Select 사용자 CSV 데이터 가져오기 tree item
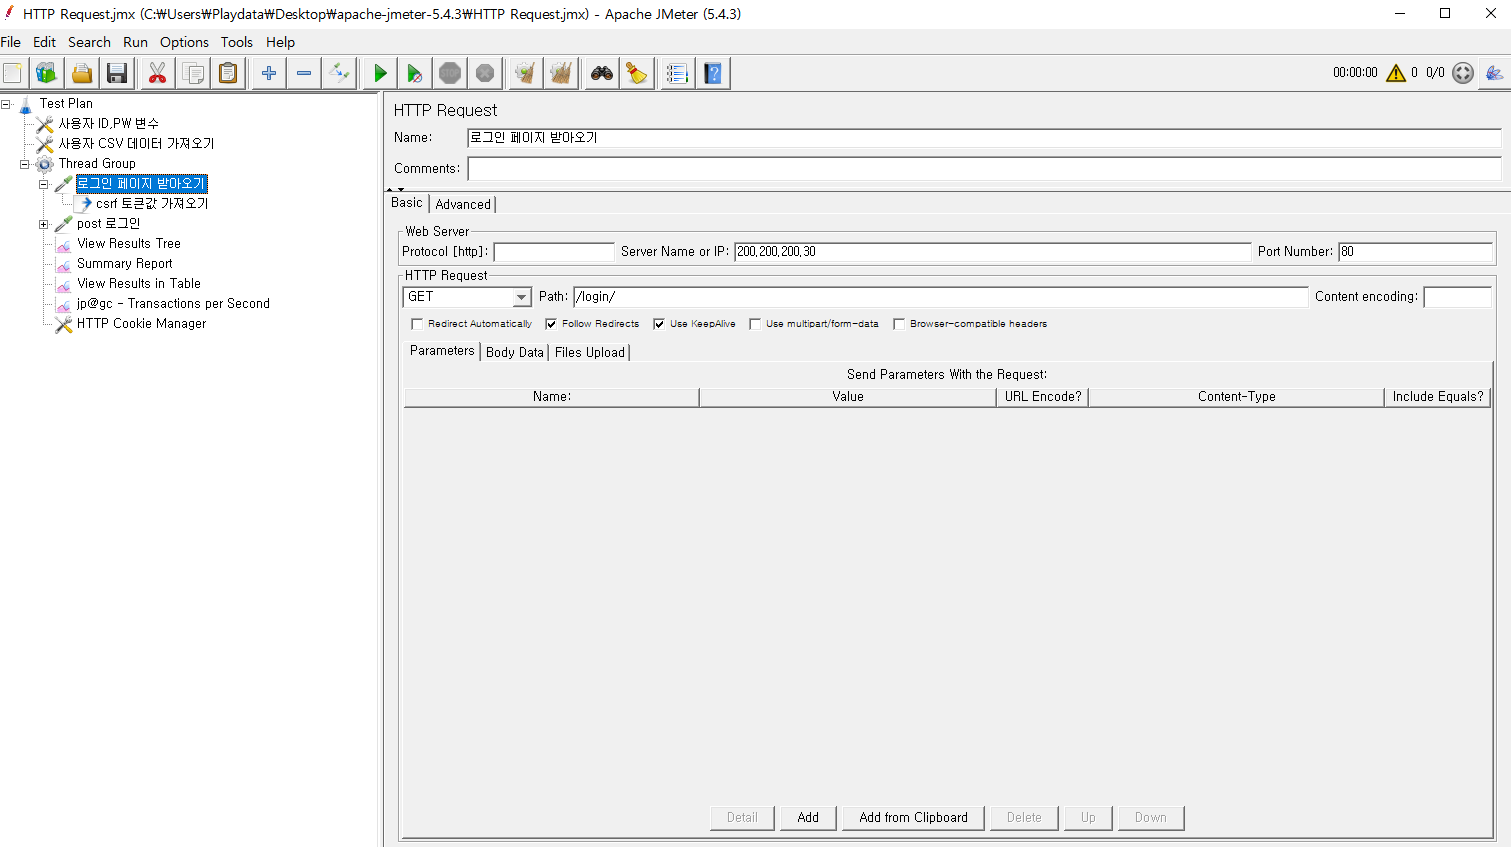 (x=136, y=144)
